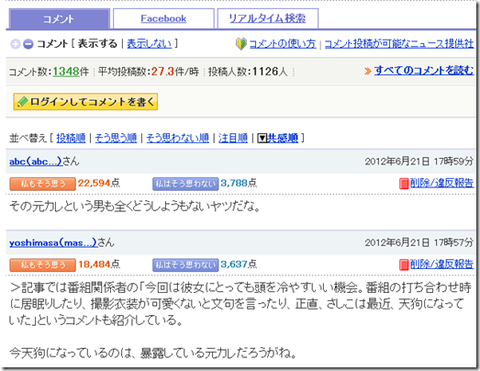Click 私もそう思う on abc's comment
Image resolution: width=480 pixels, height=371 pixels.
point(43,184)
